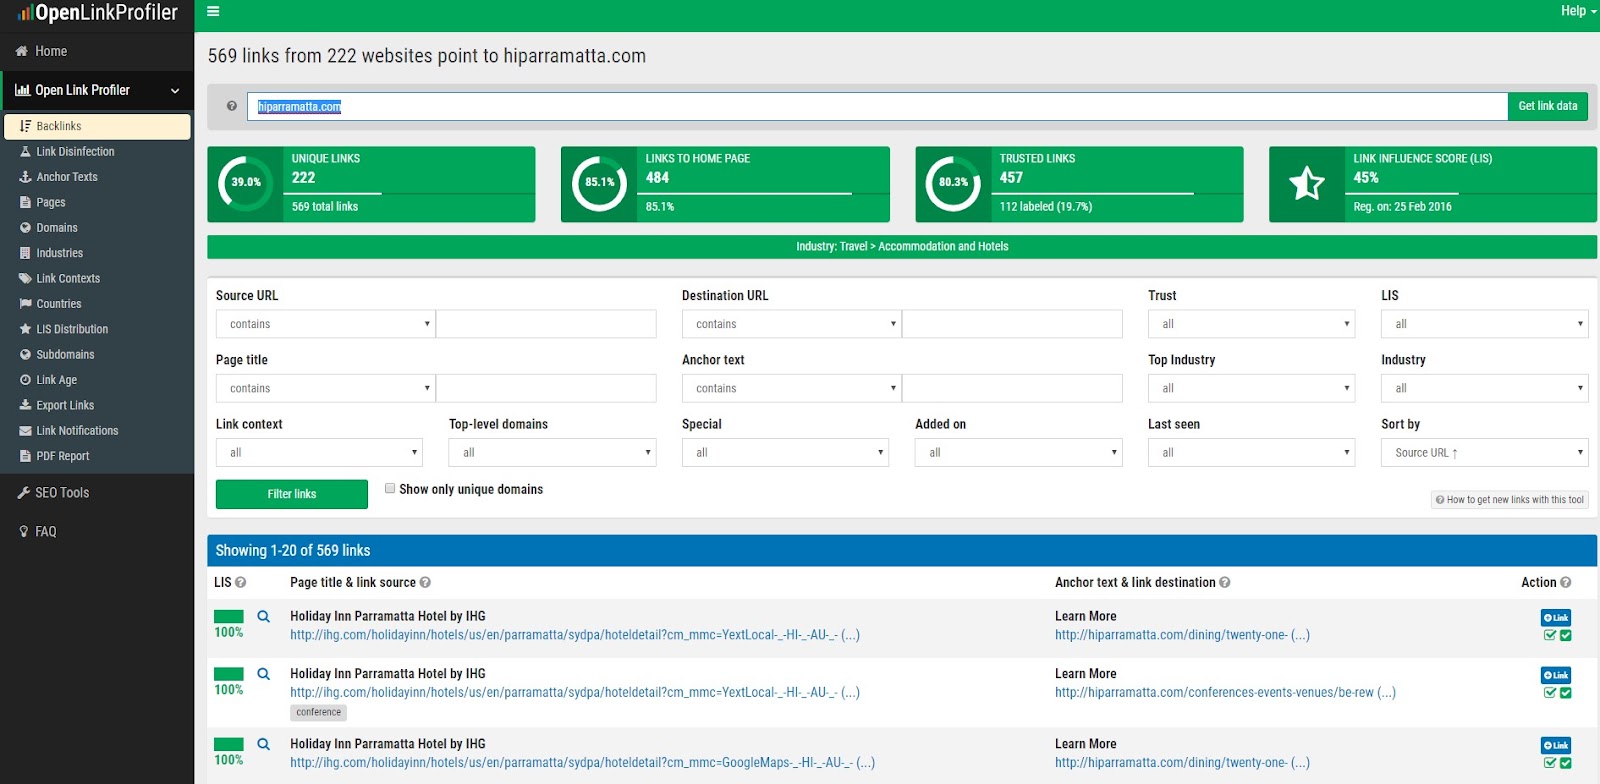Click the PDF Report file icon
The width and height of the screenshot is (1600, 784).
coord(26,456)
